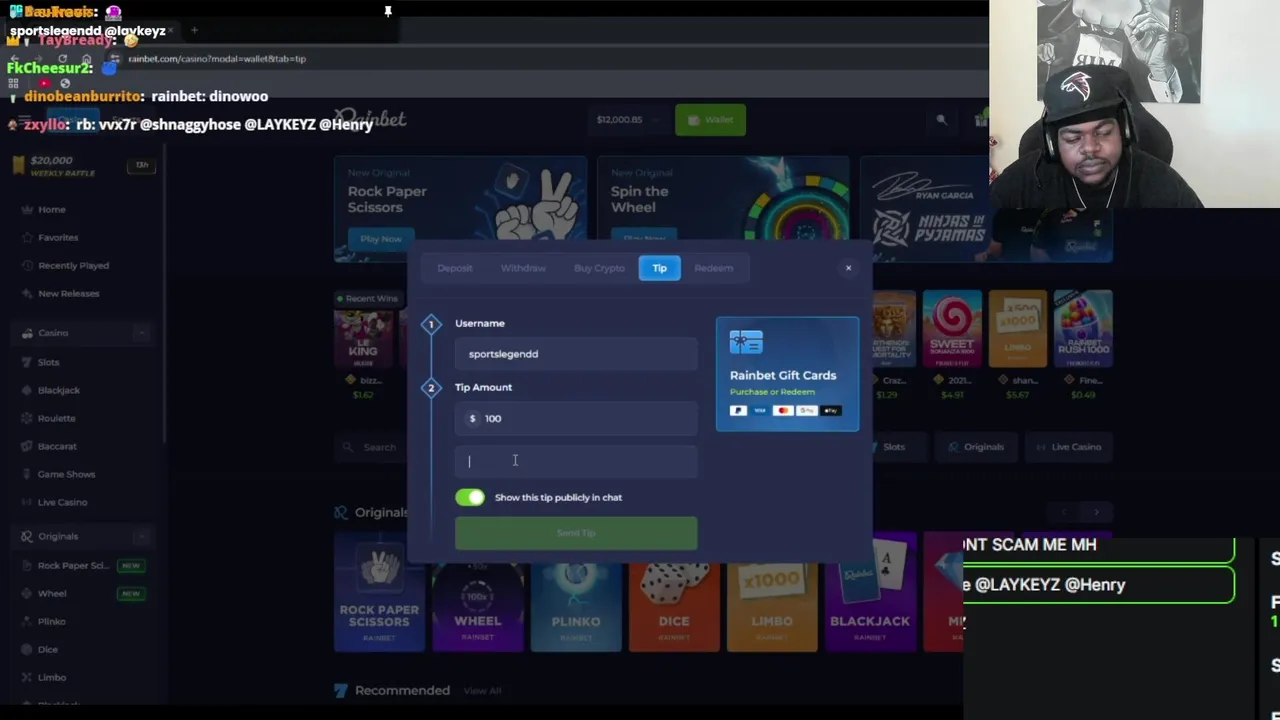
Task: Click the search icon in header
Action: (x=941, y=120)
